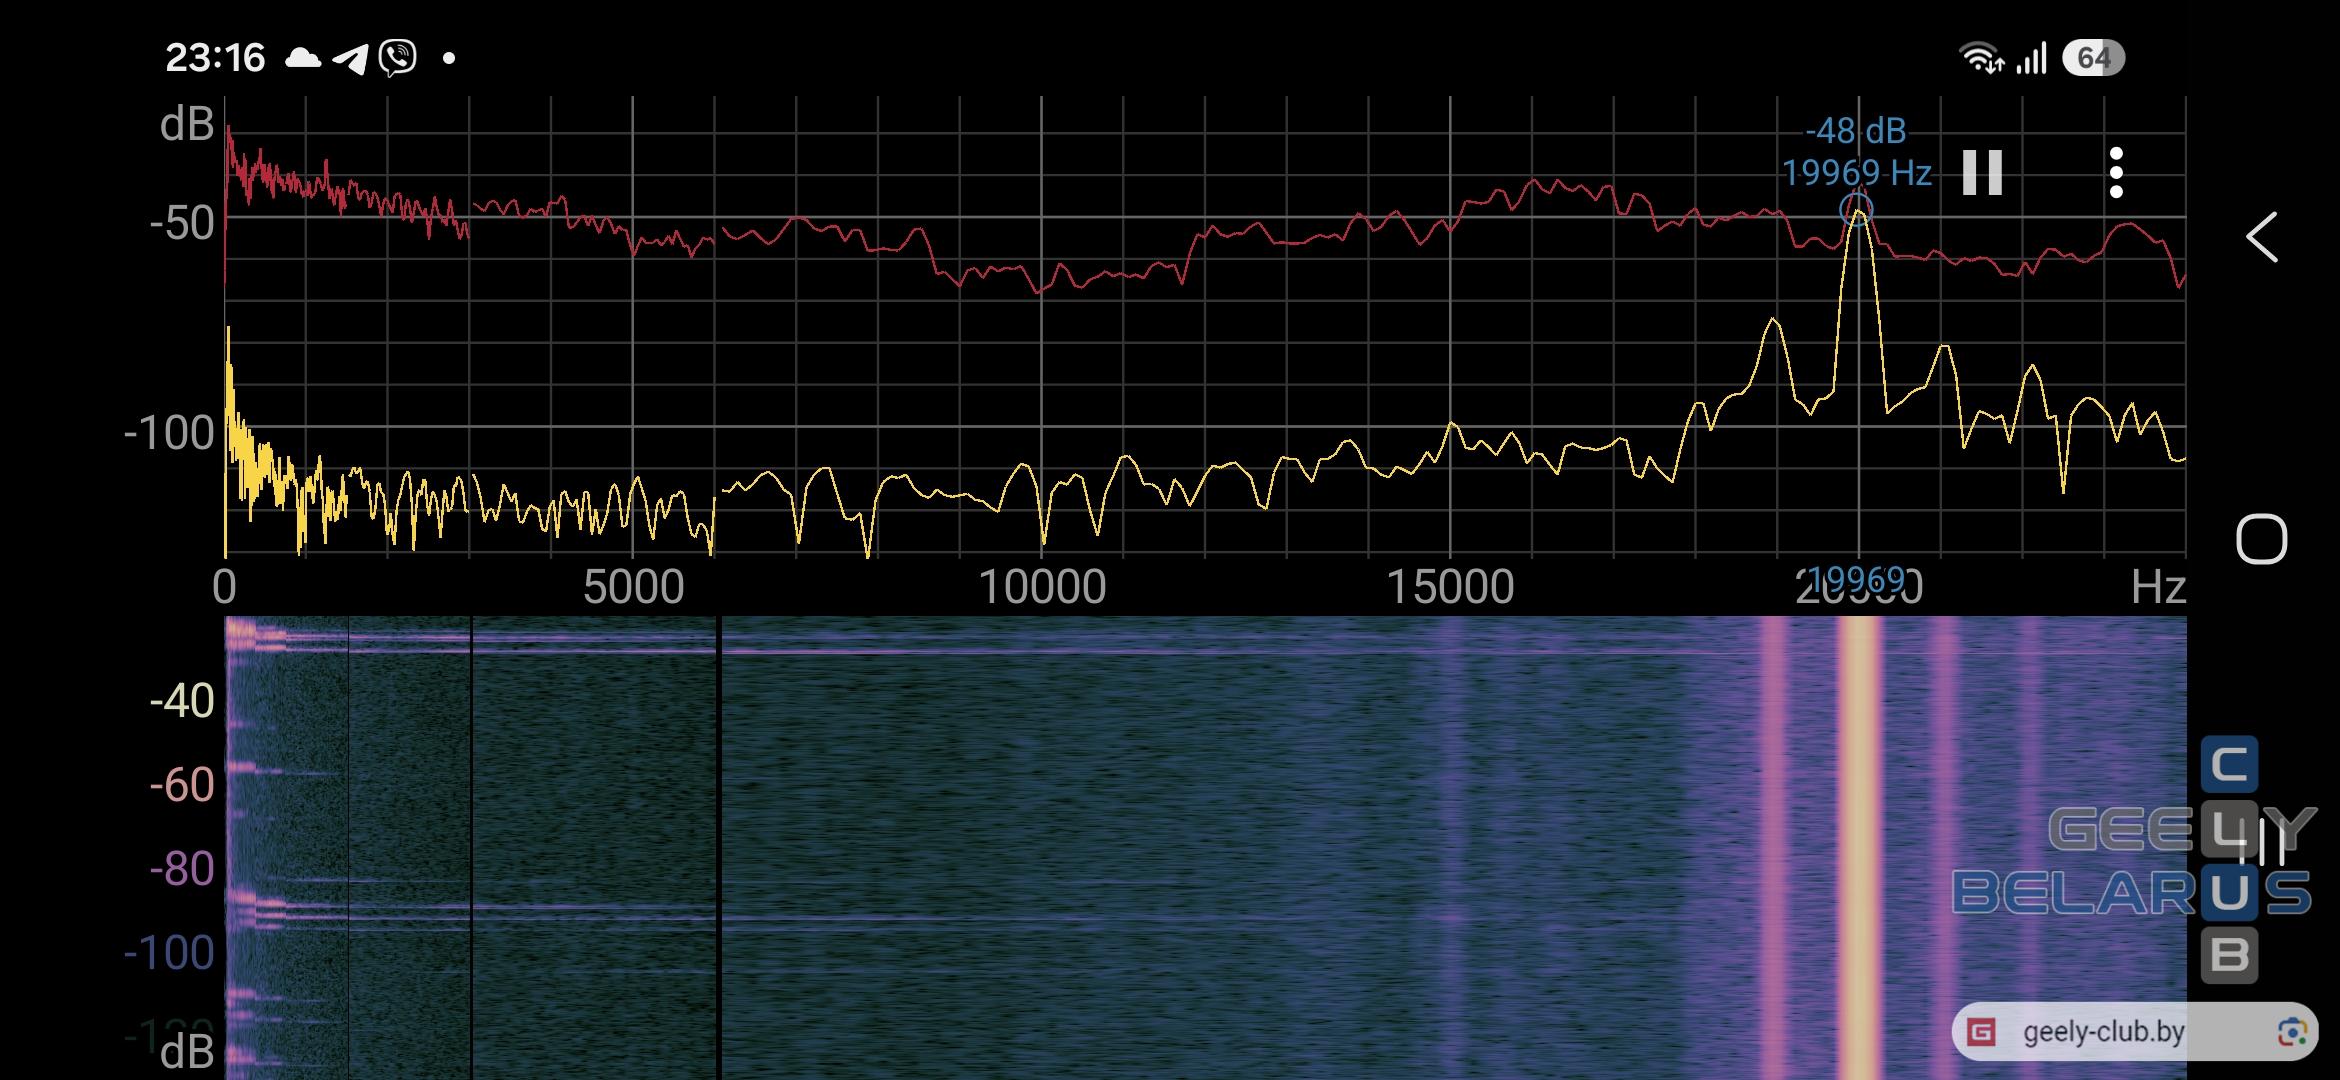Image resolution: width=2340 pixels, height=1080 pixels.
Task: Tap the notification dot in status bar
Action: (x=449, y=59)
